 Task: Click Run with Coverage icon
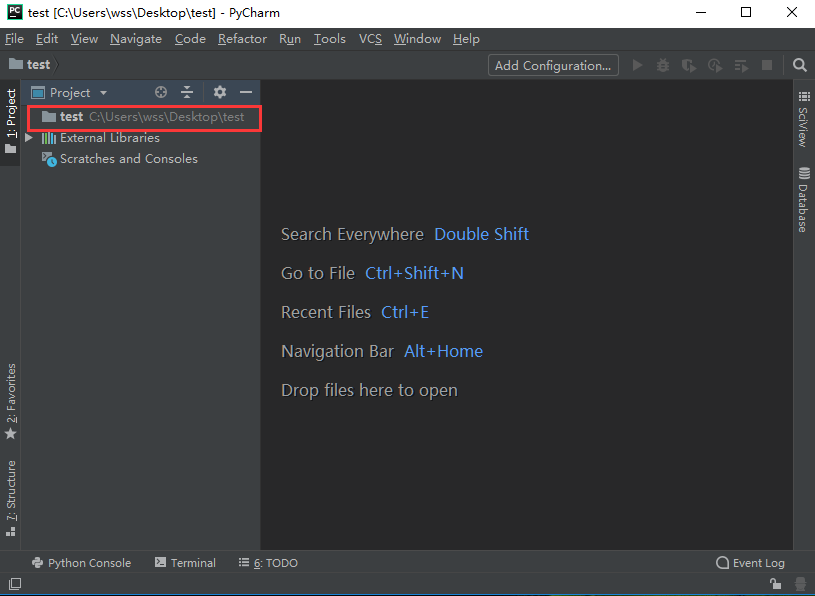pyautogui.click(x=689, y=65)
